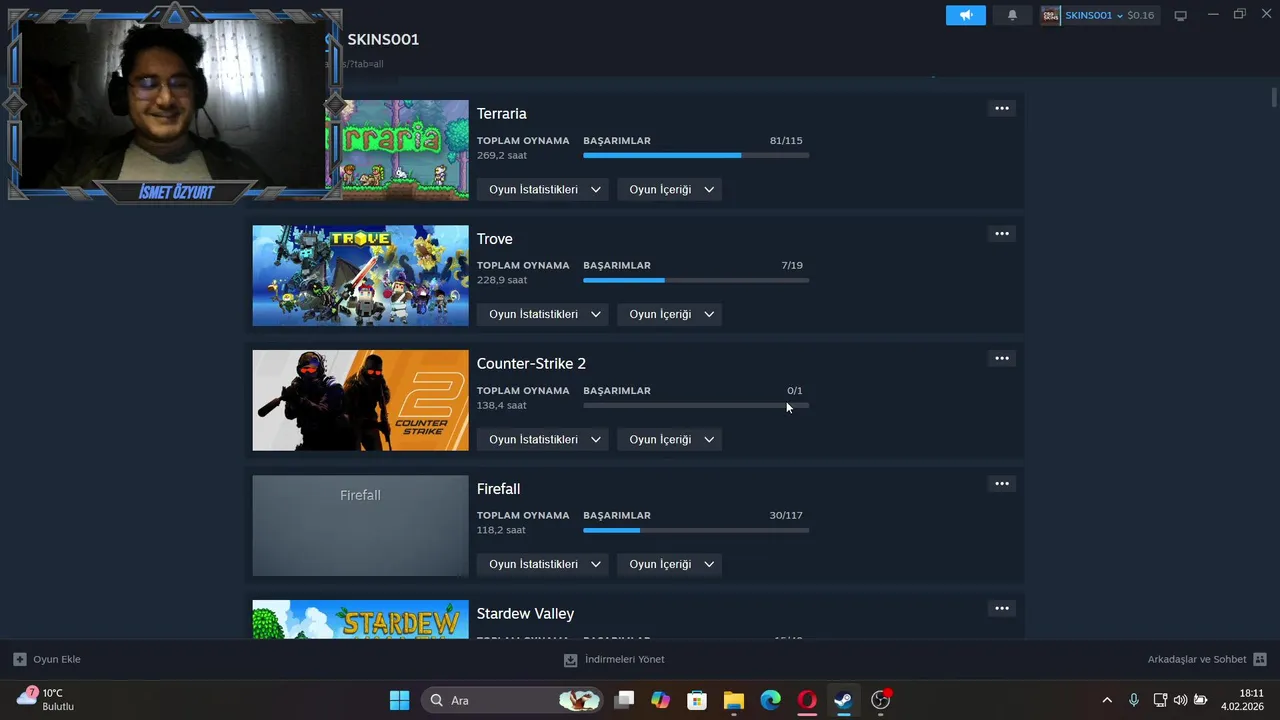Click the Stardew Valley cover image
1280x720 pixels.
360,619
